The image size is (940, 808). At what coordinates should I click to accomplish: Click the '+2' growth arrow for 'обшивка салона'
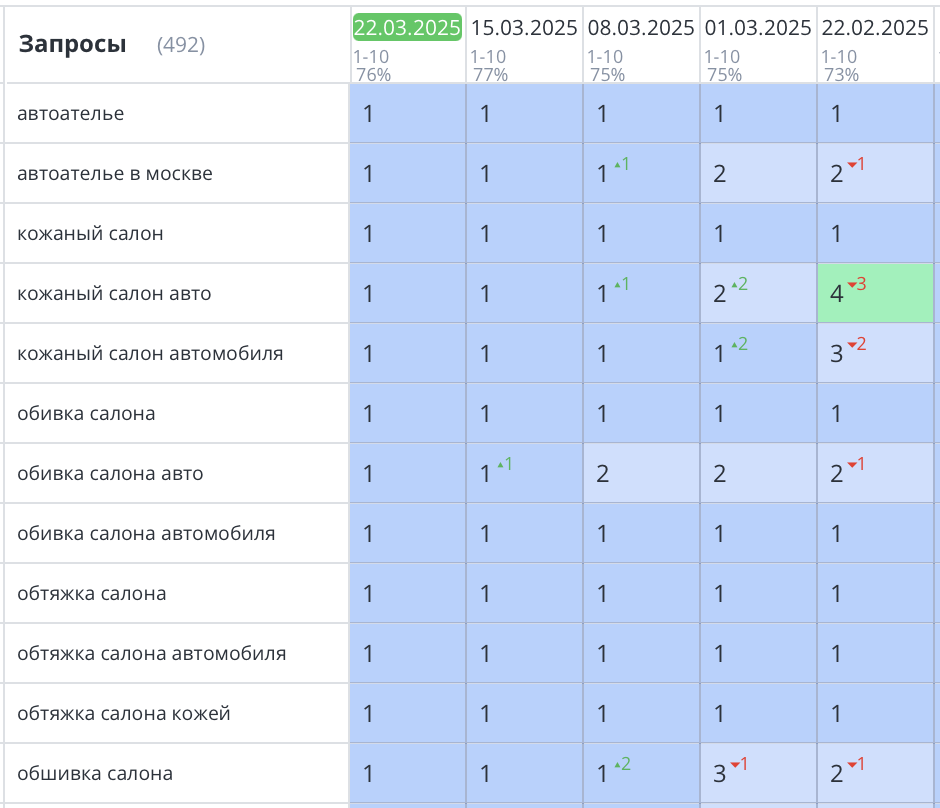(x=622, y=766)
